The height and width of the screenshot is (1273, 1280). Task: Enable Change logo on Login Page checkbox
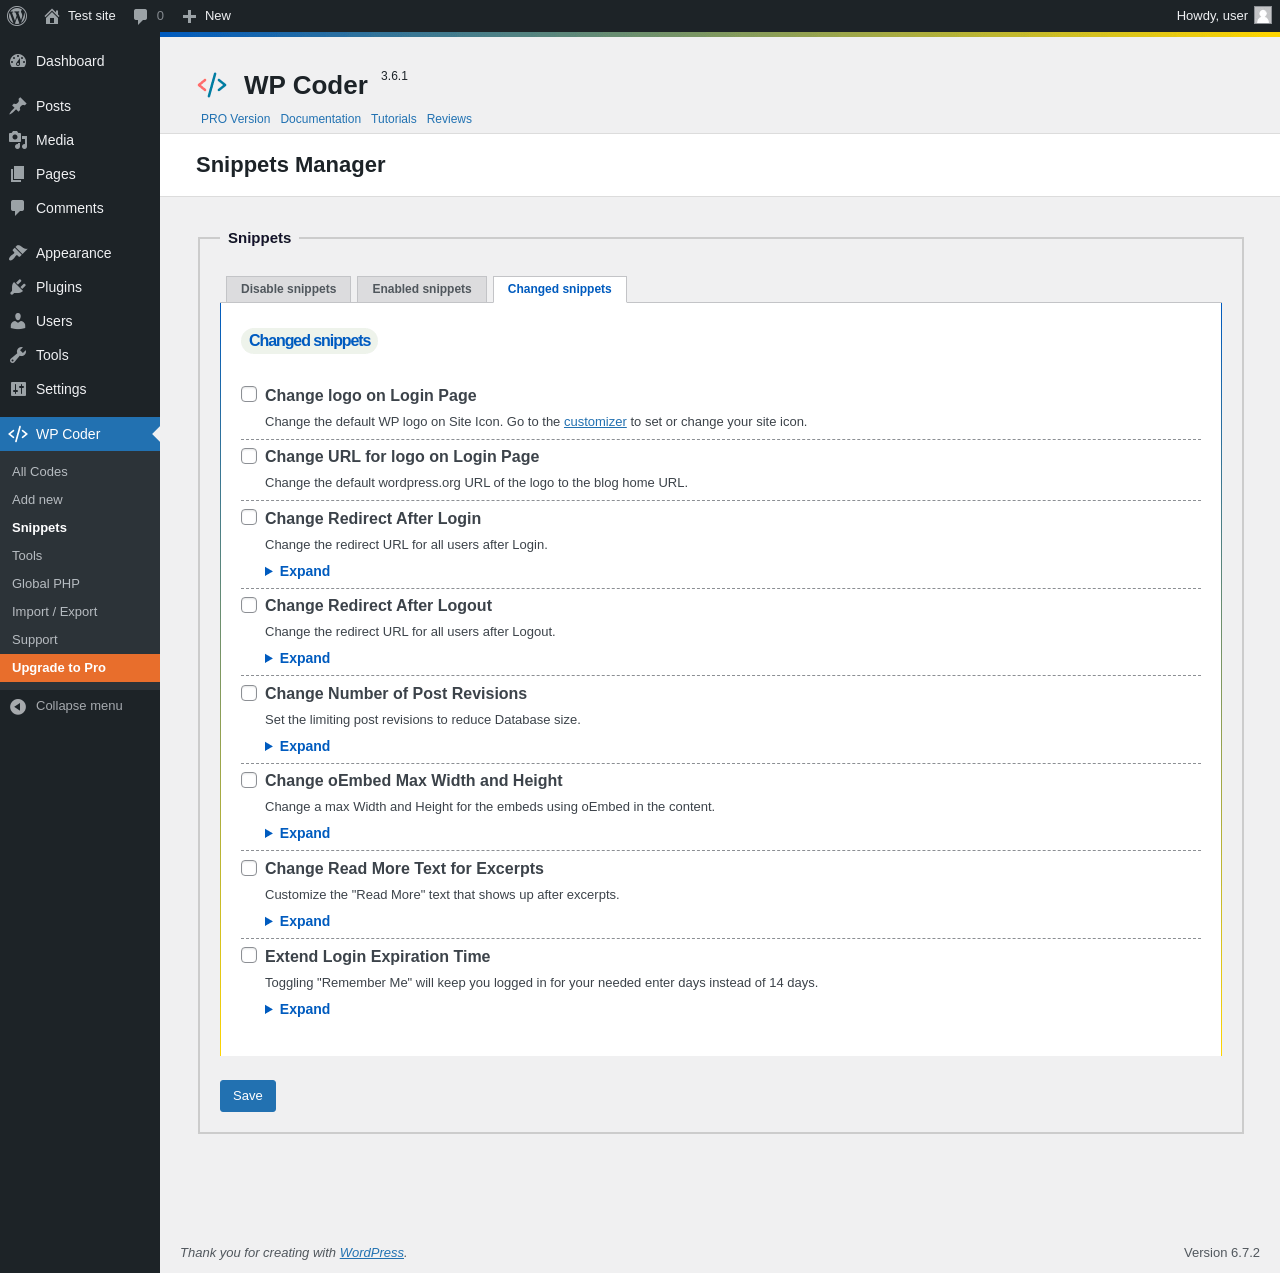249,394
